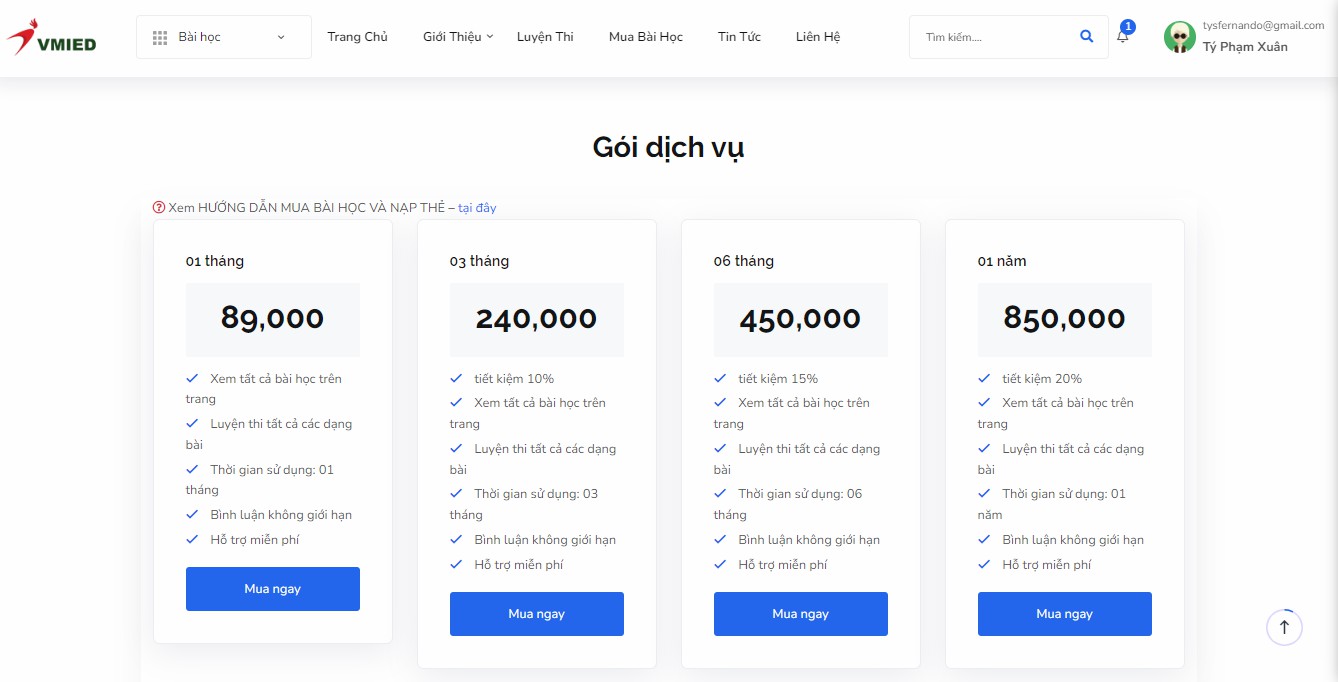The image size is (1338, 682).
Task: Open Mua Bài Học page
Action: pos(646,37)
